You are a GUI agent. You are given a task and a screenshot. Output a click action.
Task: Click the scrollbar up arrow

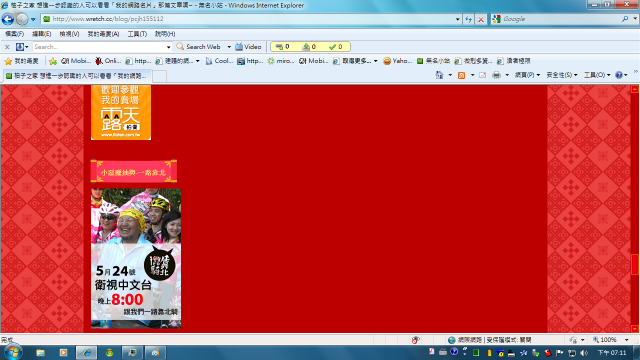coord(635,89)
